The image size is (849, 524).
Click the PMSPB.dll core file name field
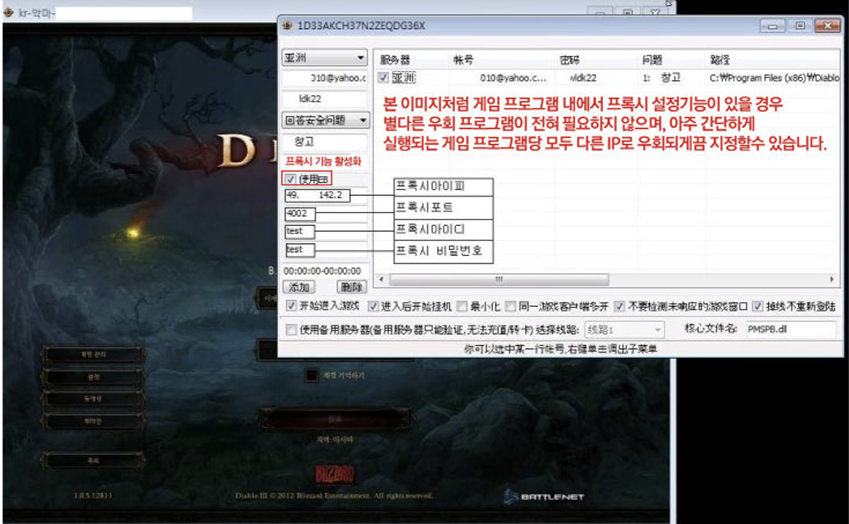pyautogui.click(x=791, y=329)
